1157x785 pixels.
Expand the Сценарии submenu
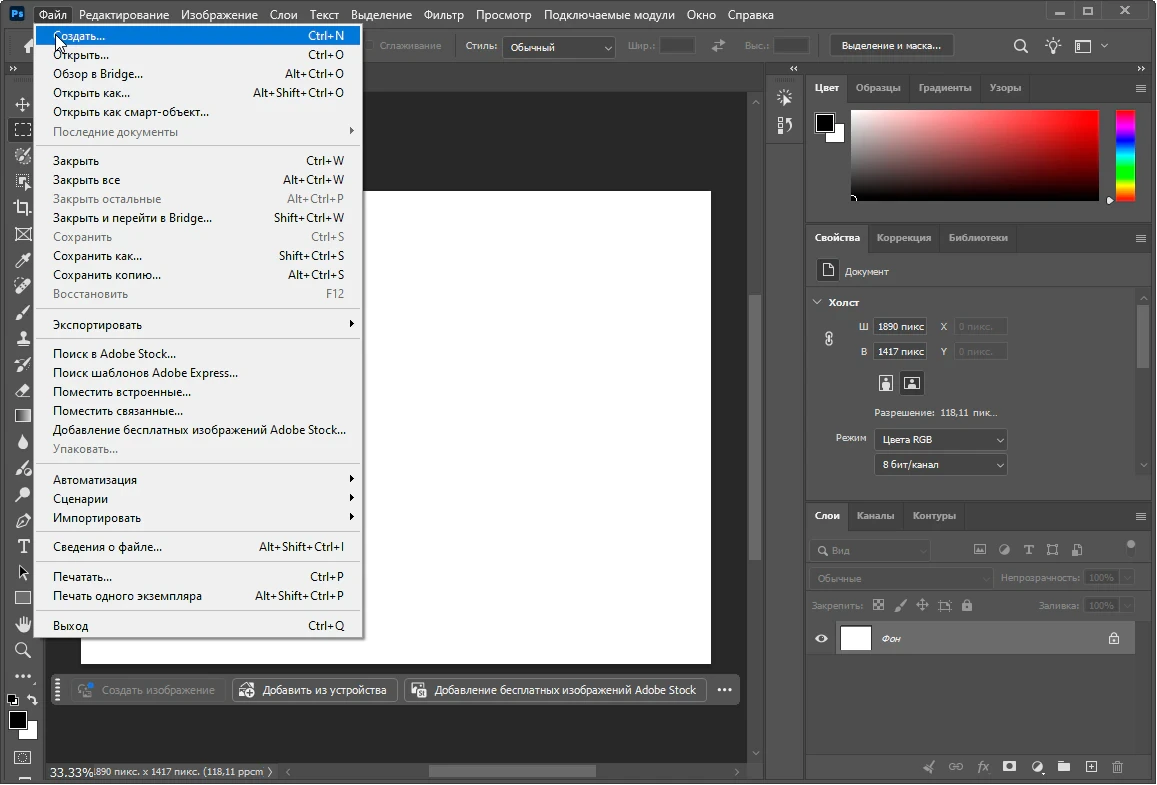[199, 499]
